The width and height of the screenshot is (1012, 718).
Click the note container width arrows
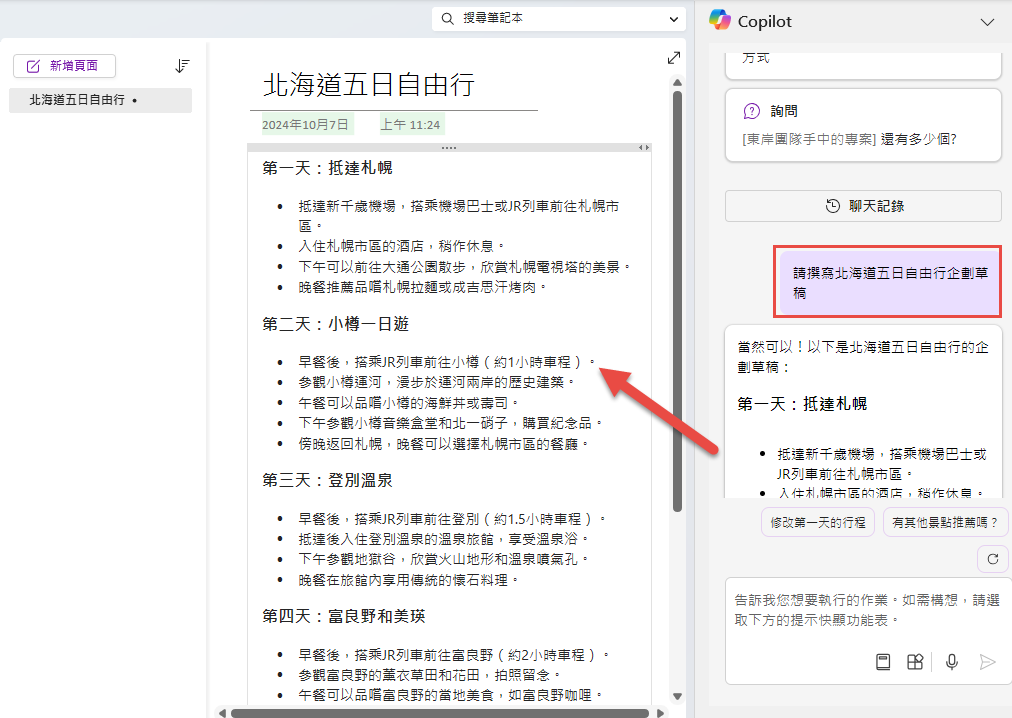tap(643, 148)
